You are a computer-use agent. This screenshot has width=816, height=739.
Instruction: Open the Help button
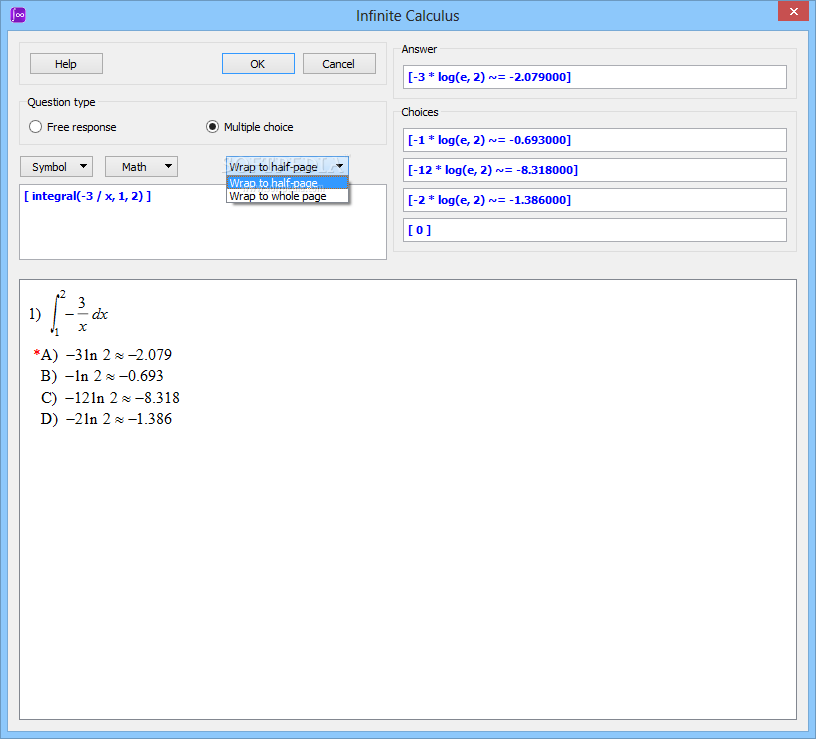[66, 63]
